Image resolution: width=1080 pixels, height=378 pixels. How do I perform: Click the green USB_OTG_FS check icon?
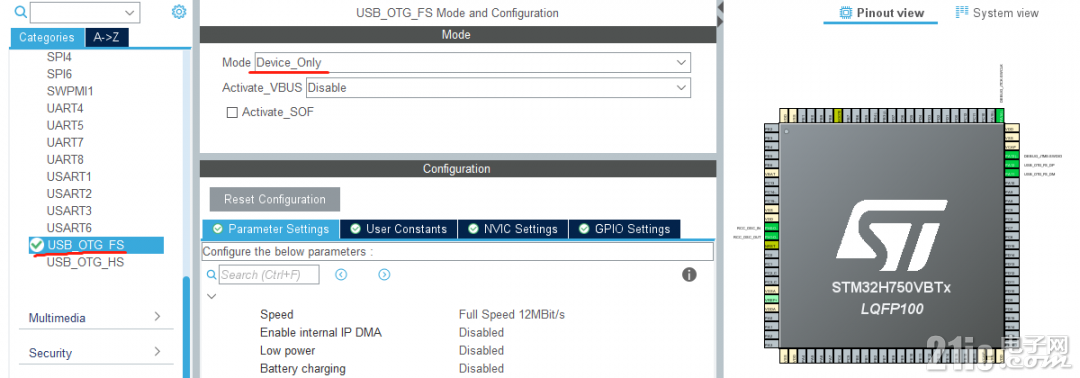pyautogui.click(x=37, y=244)
